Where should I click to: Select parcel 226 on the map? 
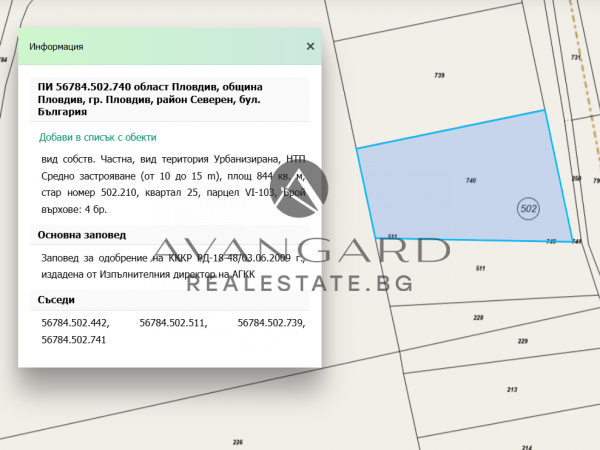(237, 441)
